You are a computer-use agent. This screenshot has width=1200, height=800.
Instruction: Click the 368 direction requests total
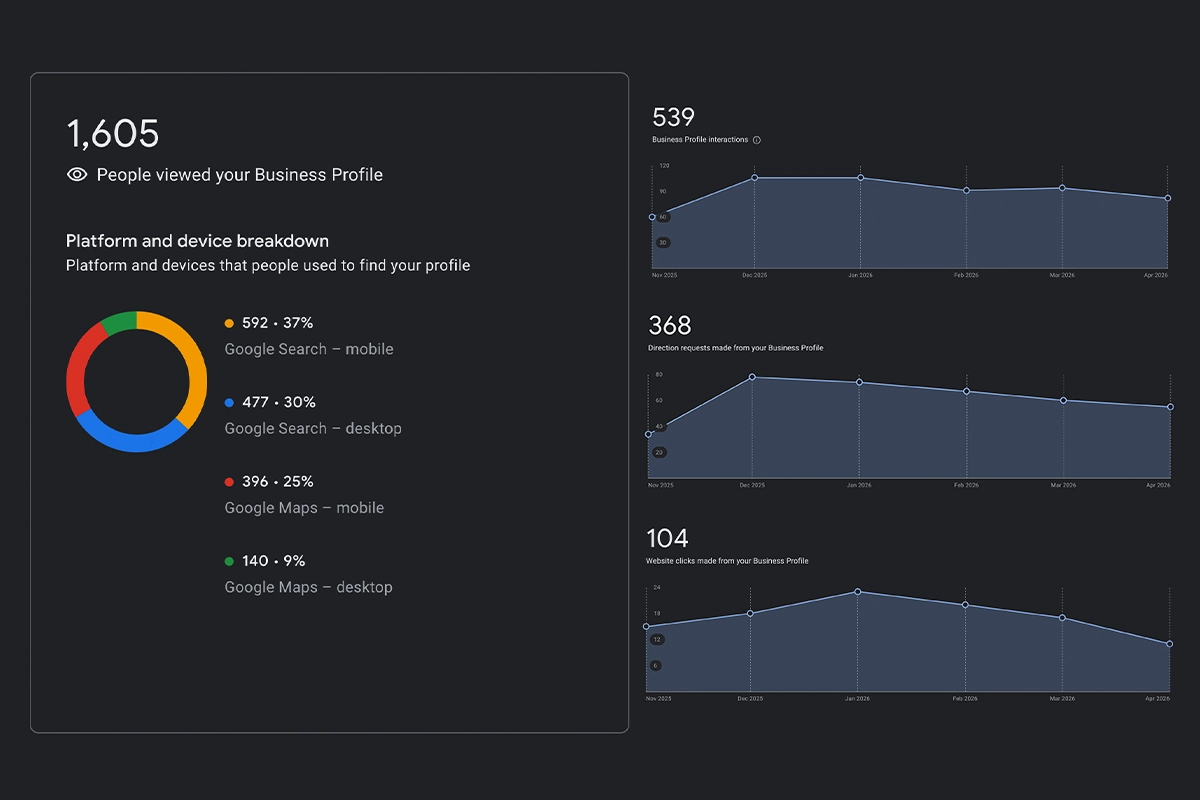[x=670, y=325]
